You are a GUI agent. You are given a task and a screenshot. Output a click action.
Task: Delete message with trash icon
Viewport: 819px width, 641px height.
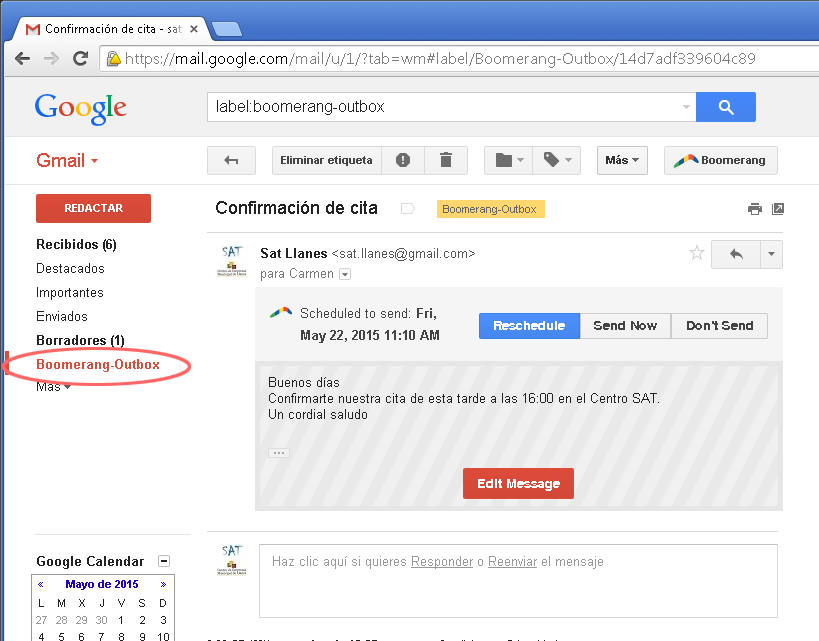(x=446, y=160)
